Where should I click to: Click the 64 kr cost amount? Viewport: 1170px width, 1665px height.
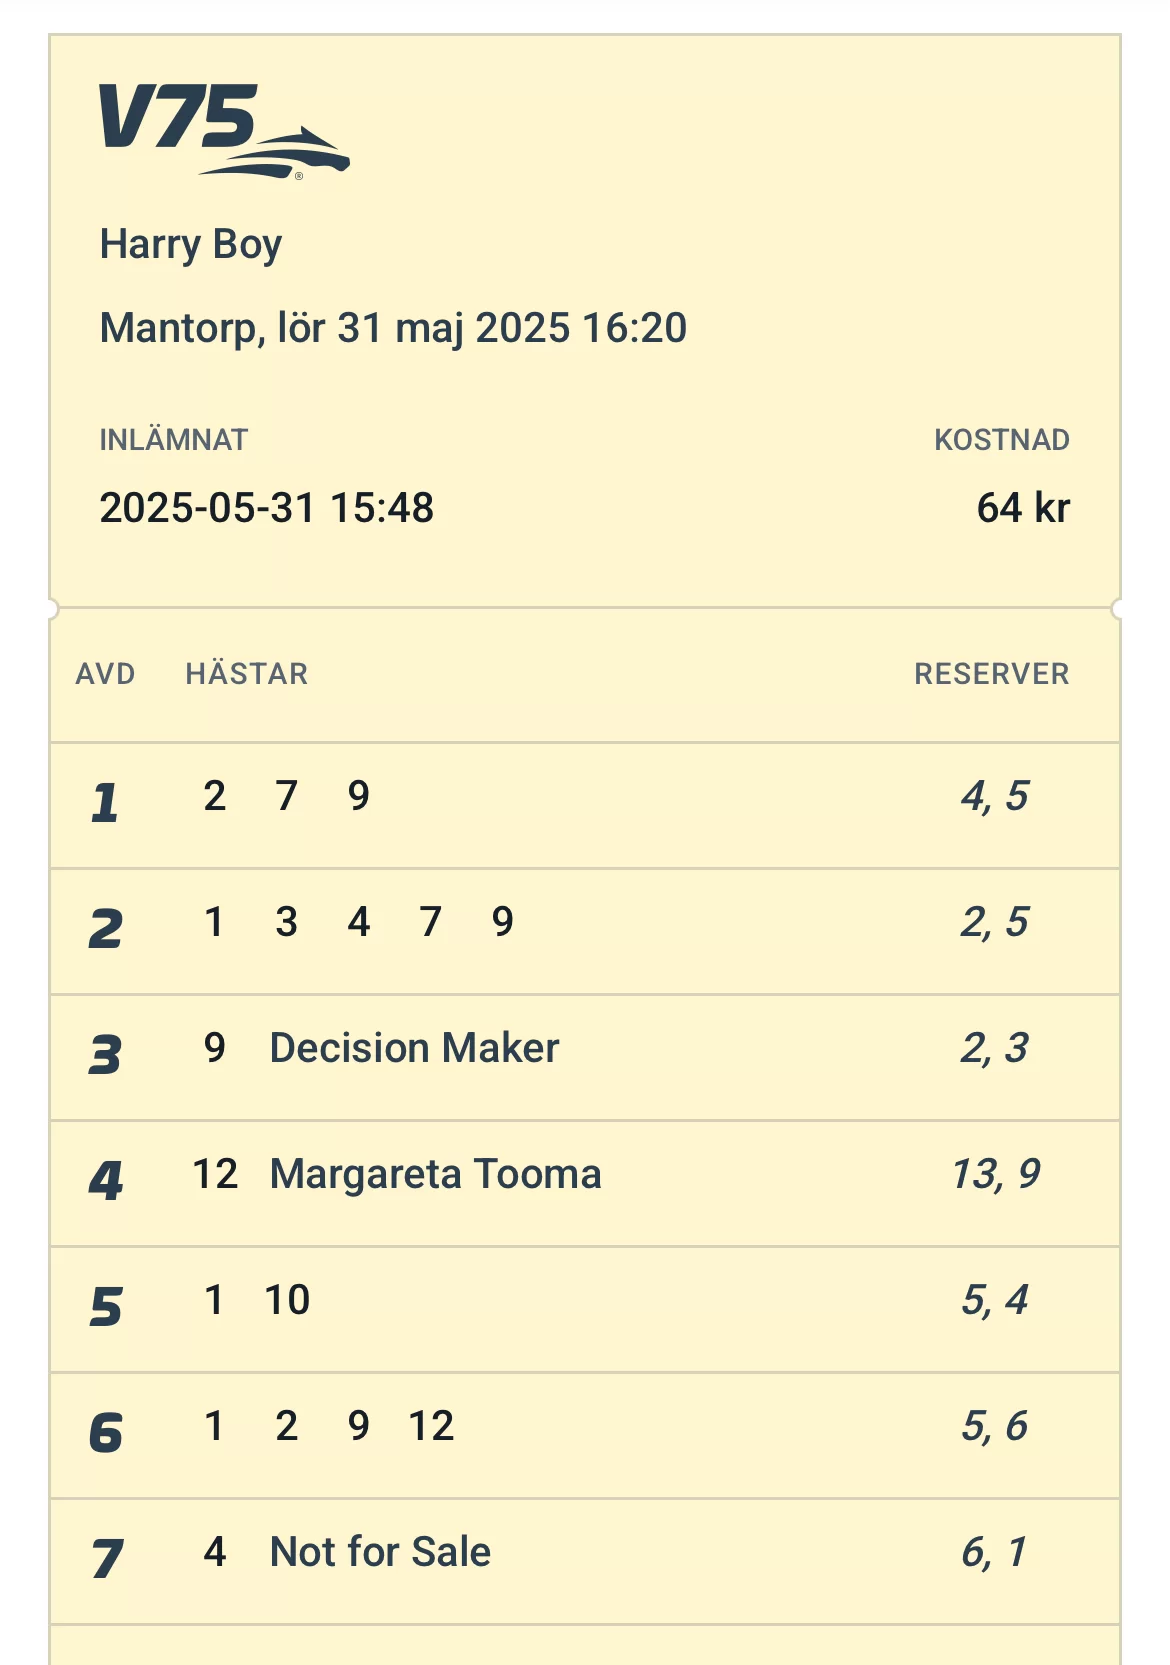pos(1022,508)
